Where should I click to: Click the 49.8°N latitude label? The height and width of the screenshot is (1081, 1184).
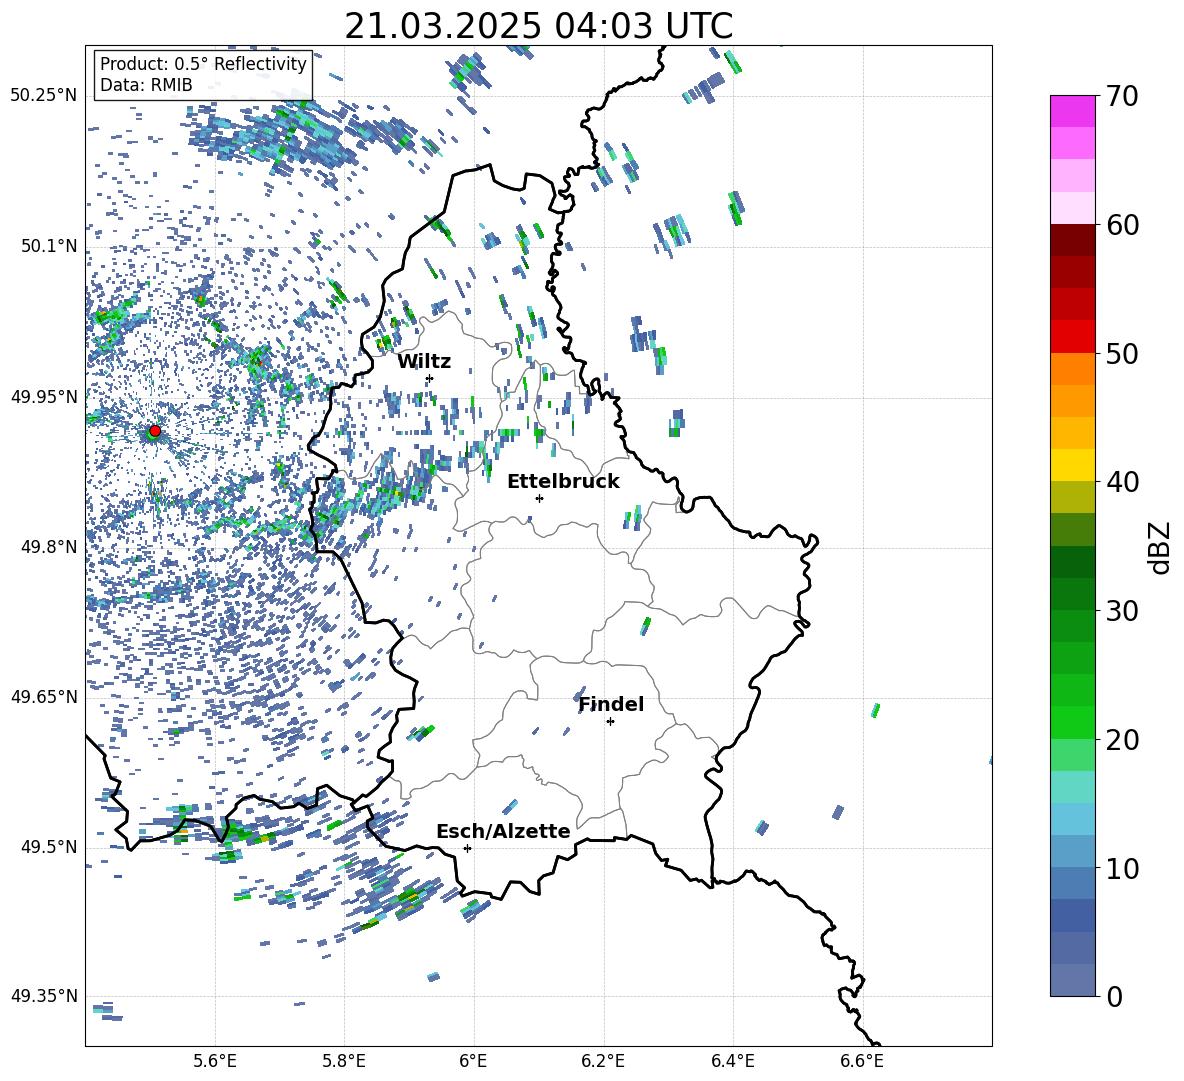click(49, 547)
